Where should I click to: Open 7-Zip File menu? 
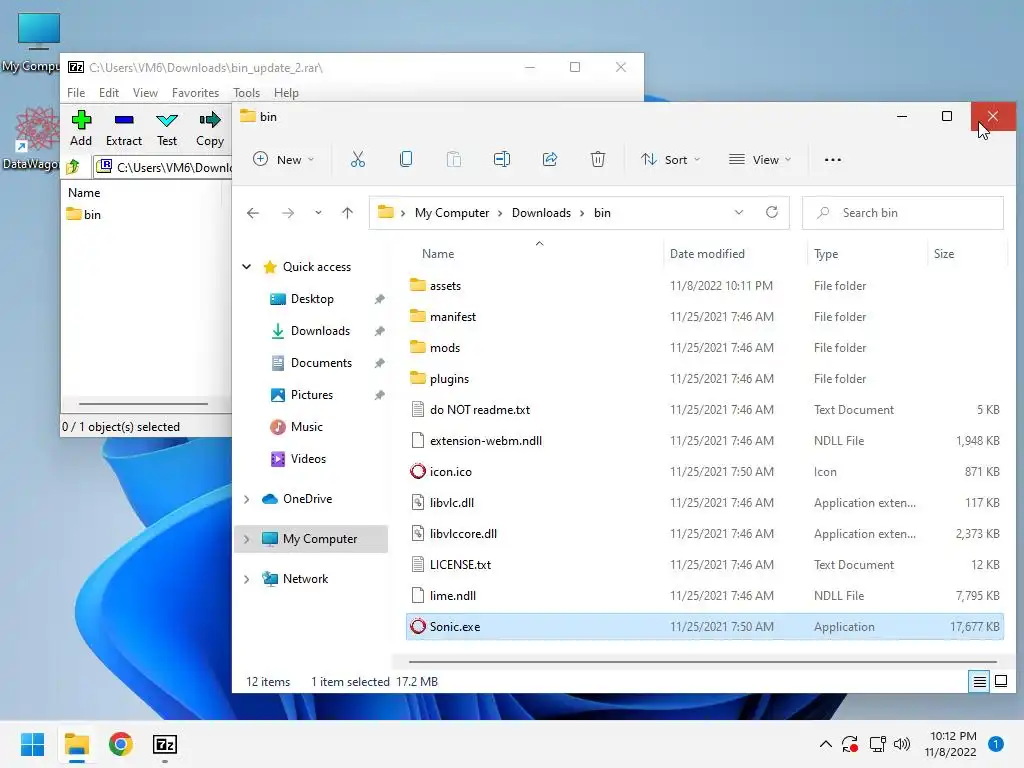(76, 93)
